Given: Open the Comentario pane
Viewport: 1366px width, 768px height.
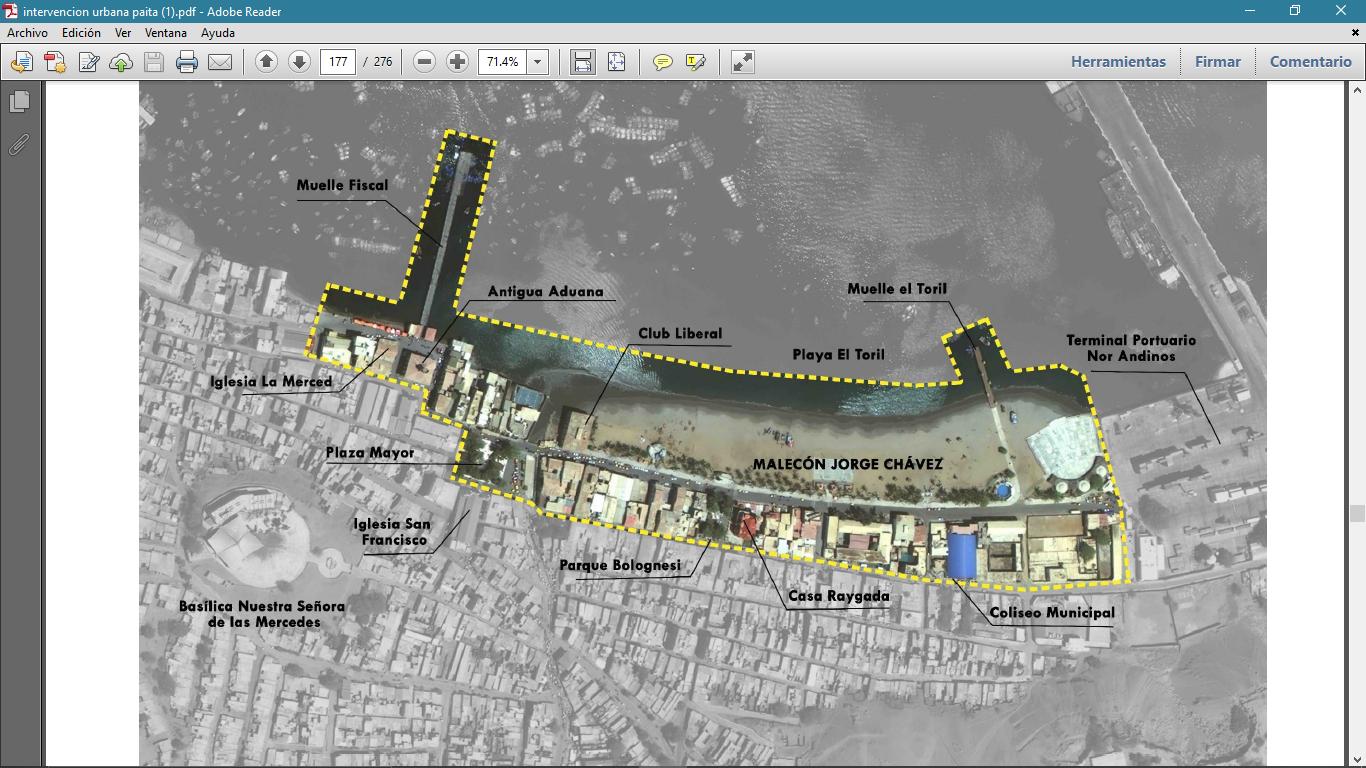Looking at the screenshot, I should click(x=1310, y=62).
